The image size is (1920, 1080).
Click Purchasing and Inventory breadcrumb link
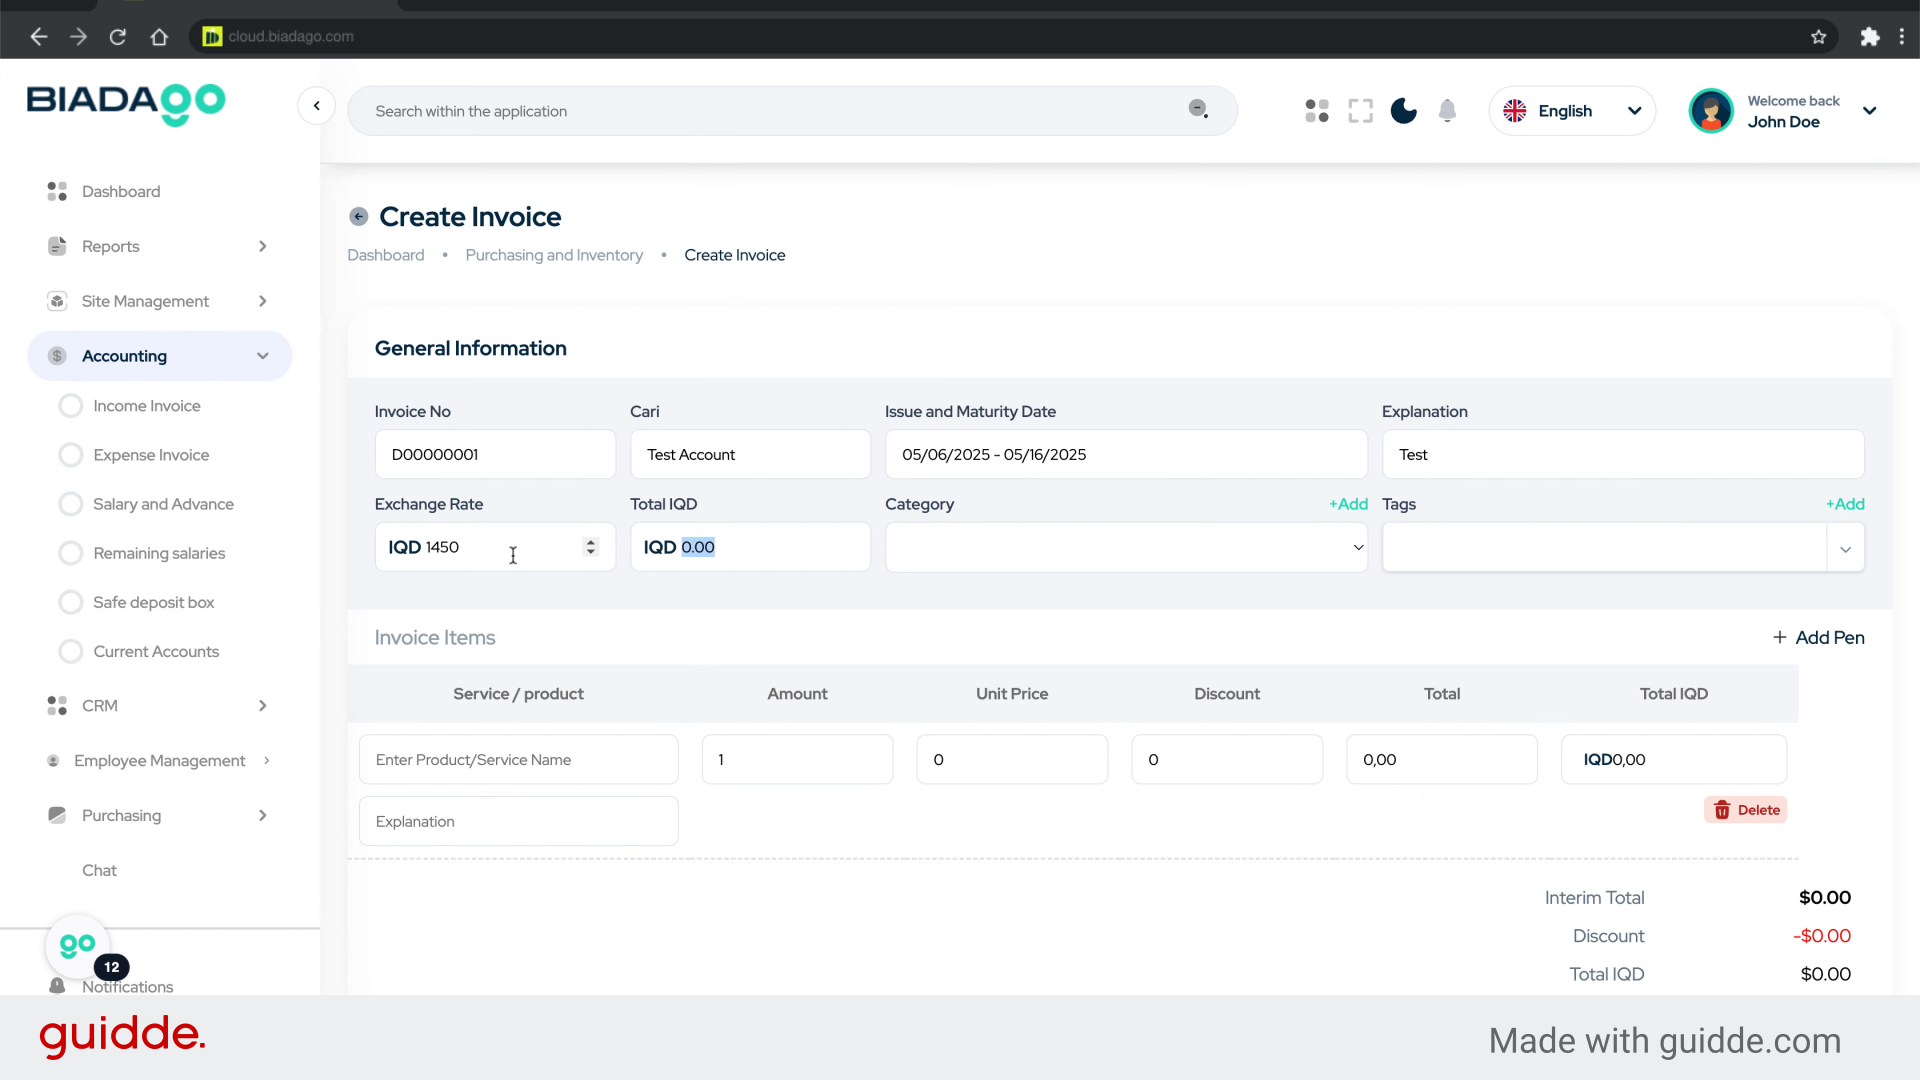pos(554,255)
